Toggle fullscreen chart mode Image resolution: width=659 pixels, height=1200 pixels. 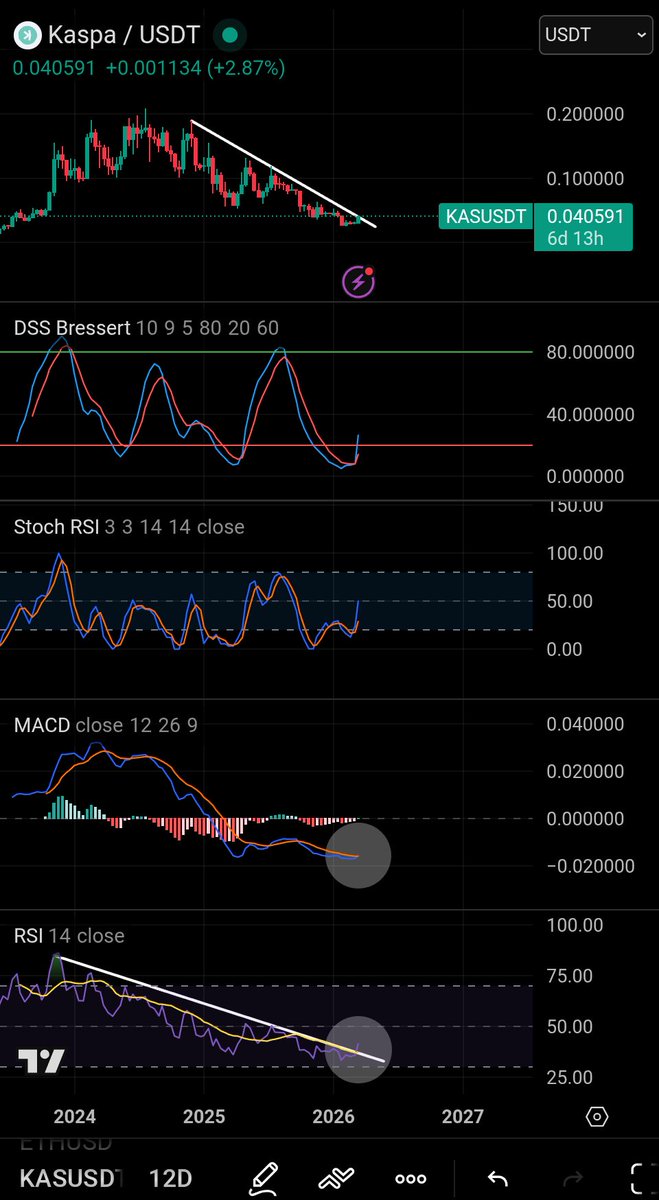coord(645,1178)
